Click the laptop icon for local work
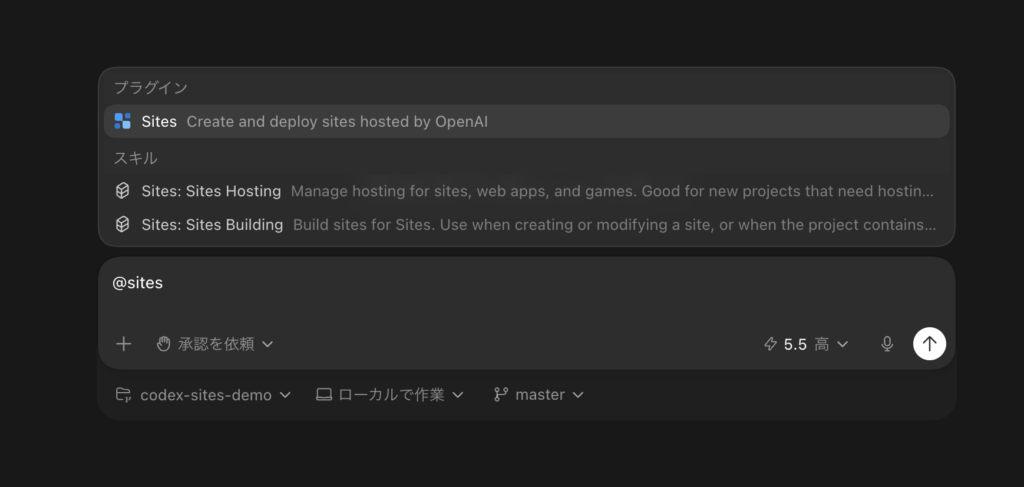This screenshot has width=1024, height=487. tap(324, 394)
